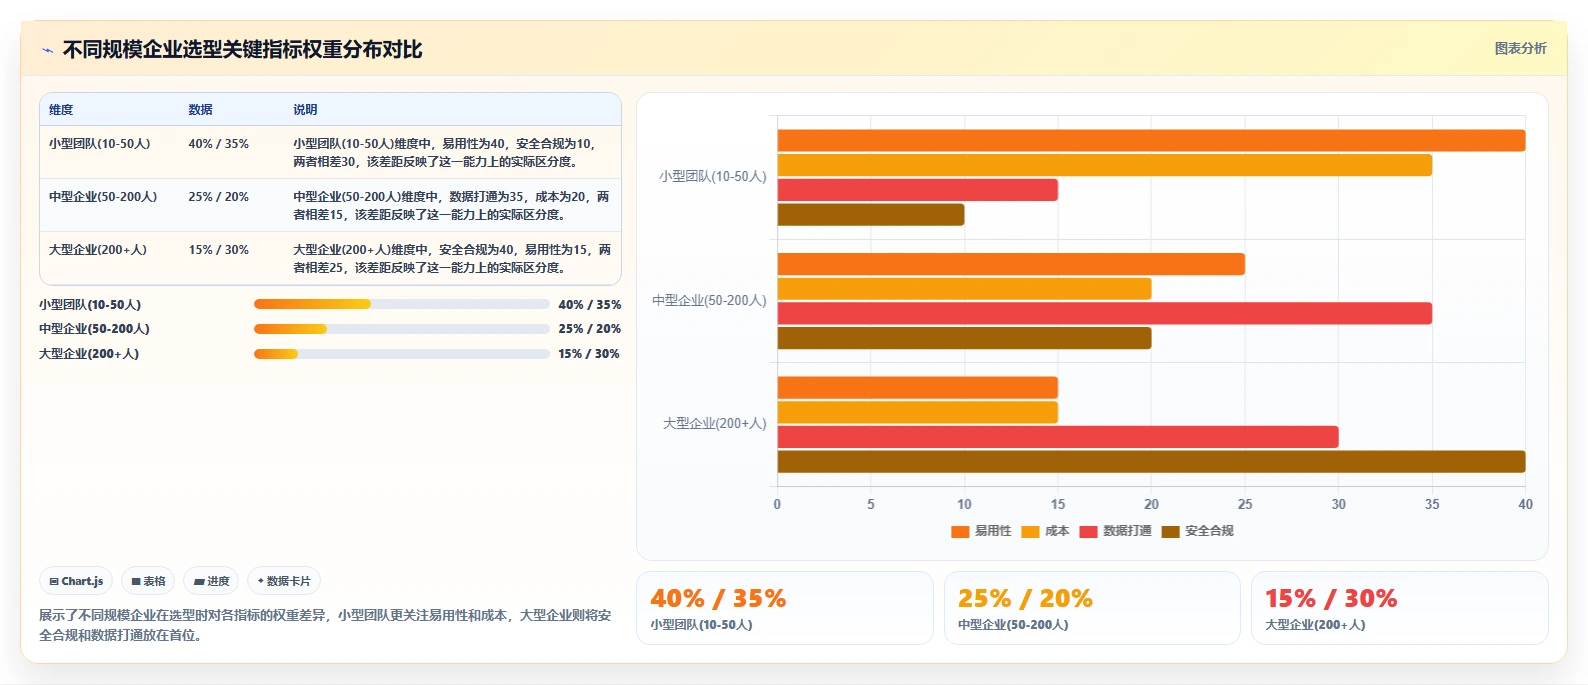Click the summary paragraph starting 展示了不同规模企业
The image size is (1588, 685).
(x=325, y=625)
